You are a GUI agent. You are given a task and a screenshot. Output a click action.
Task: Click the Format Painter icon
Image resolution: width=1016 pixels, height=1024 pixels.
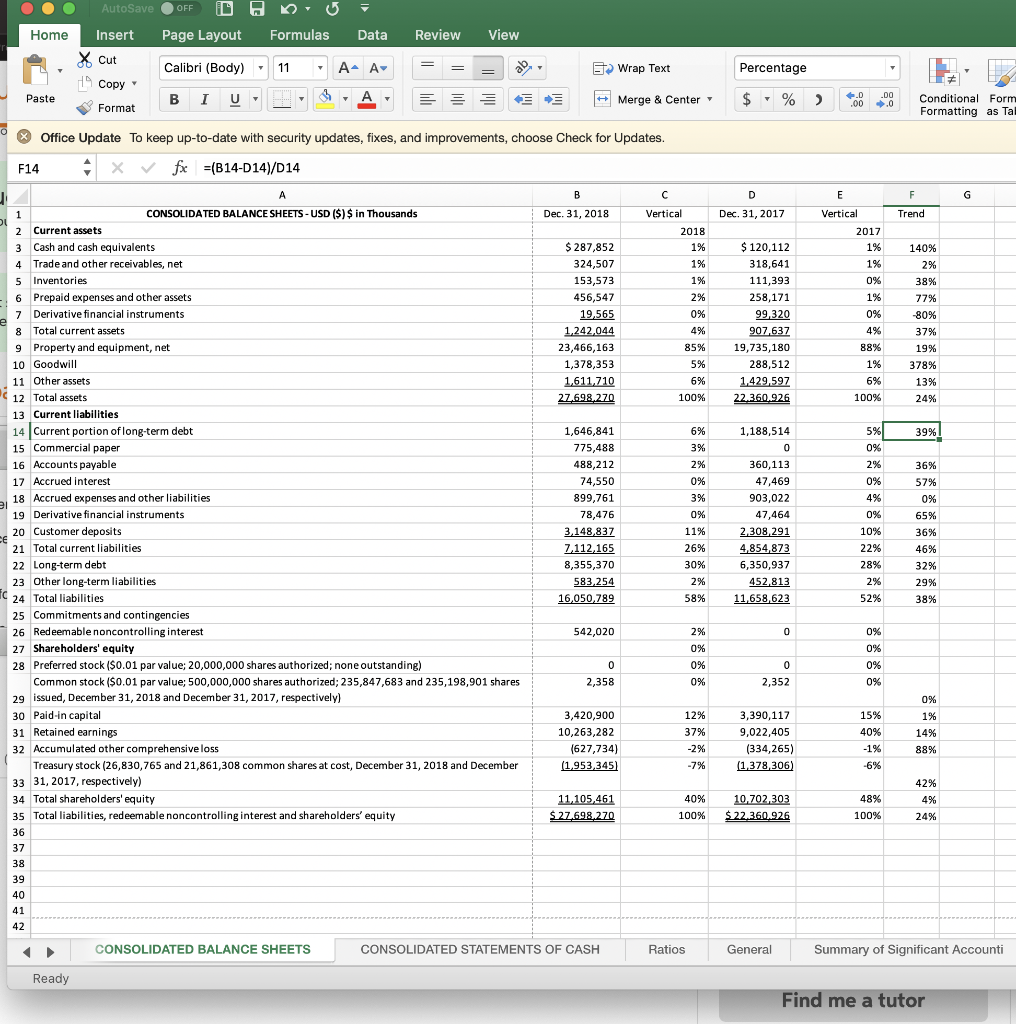point(85,107)
